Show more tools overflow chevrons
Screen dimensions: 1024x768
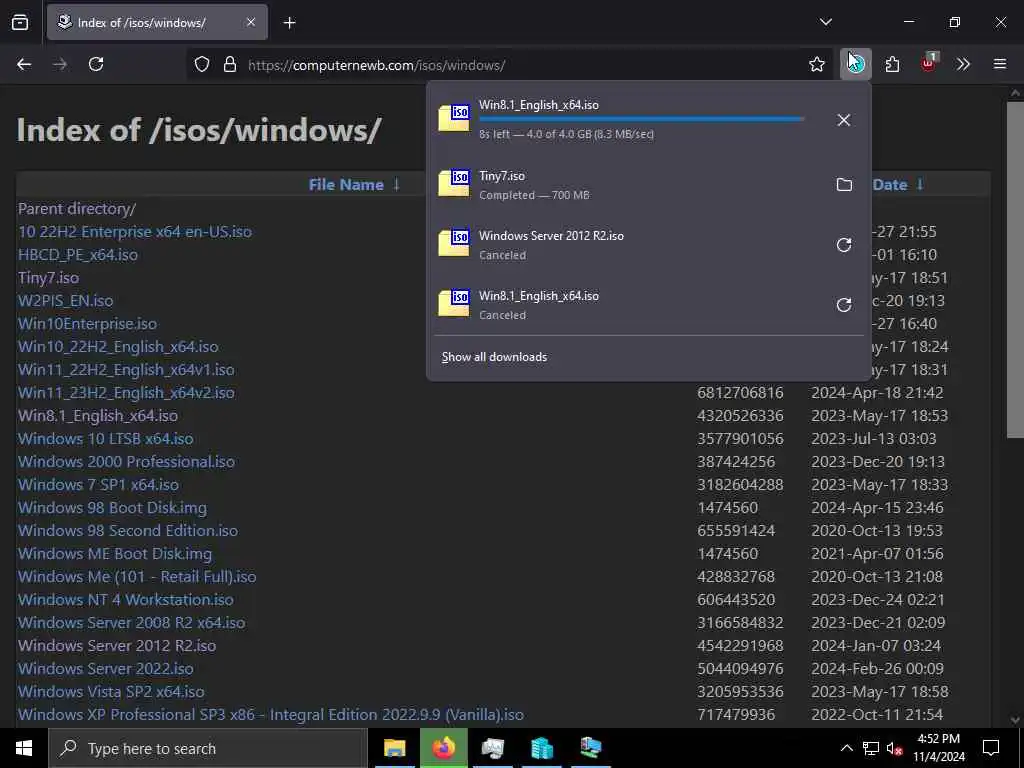(x=963, y=64)
